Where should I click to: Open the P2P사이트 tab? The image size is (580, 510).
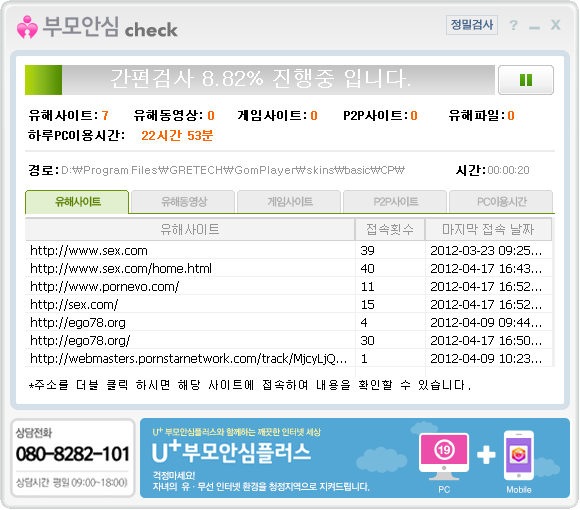click(x=395, y=202)
